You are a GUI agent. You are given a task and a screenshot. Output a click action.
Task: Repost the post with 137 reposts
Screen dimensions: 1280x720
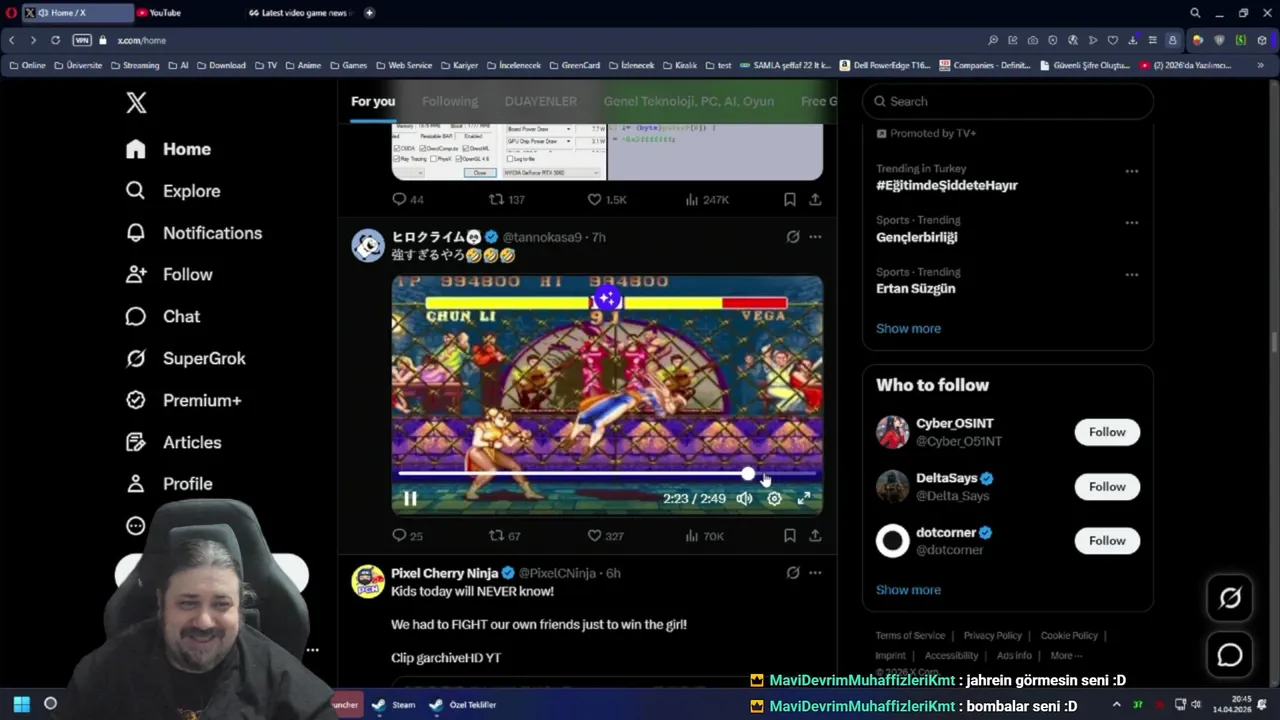[x=506, y=200]
